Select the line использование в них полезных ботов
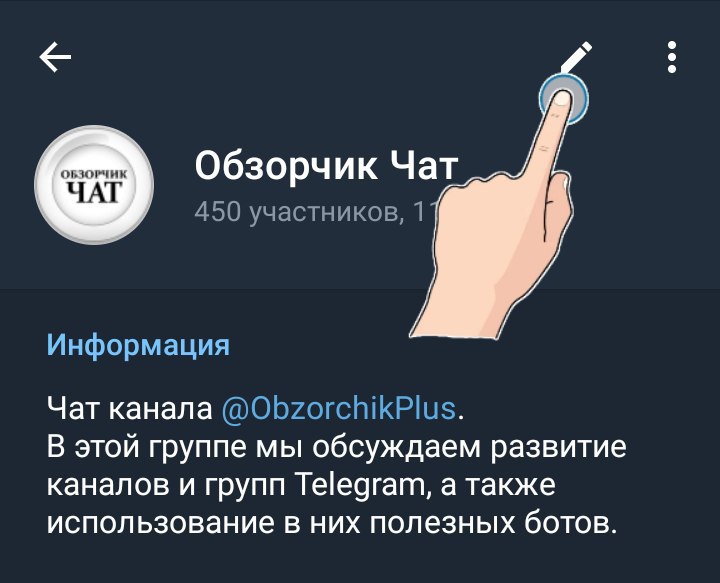This screenshot has width=720, height=583. (x=331, y=523)
